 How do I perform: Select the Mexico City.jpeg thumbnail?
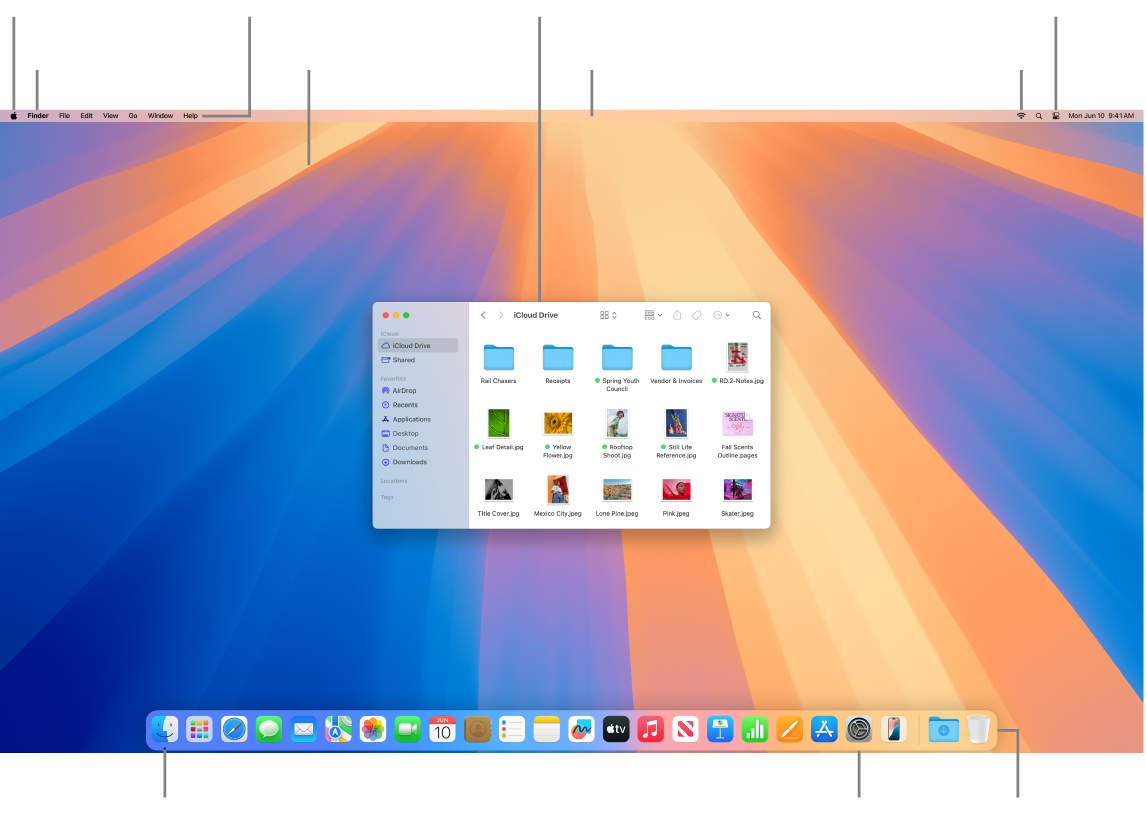point(558,490)
